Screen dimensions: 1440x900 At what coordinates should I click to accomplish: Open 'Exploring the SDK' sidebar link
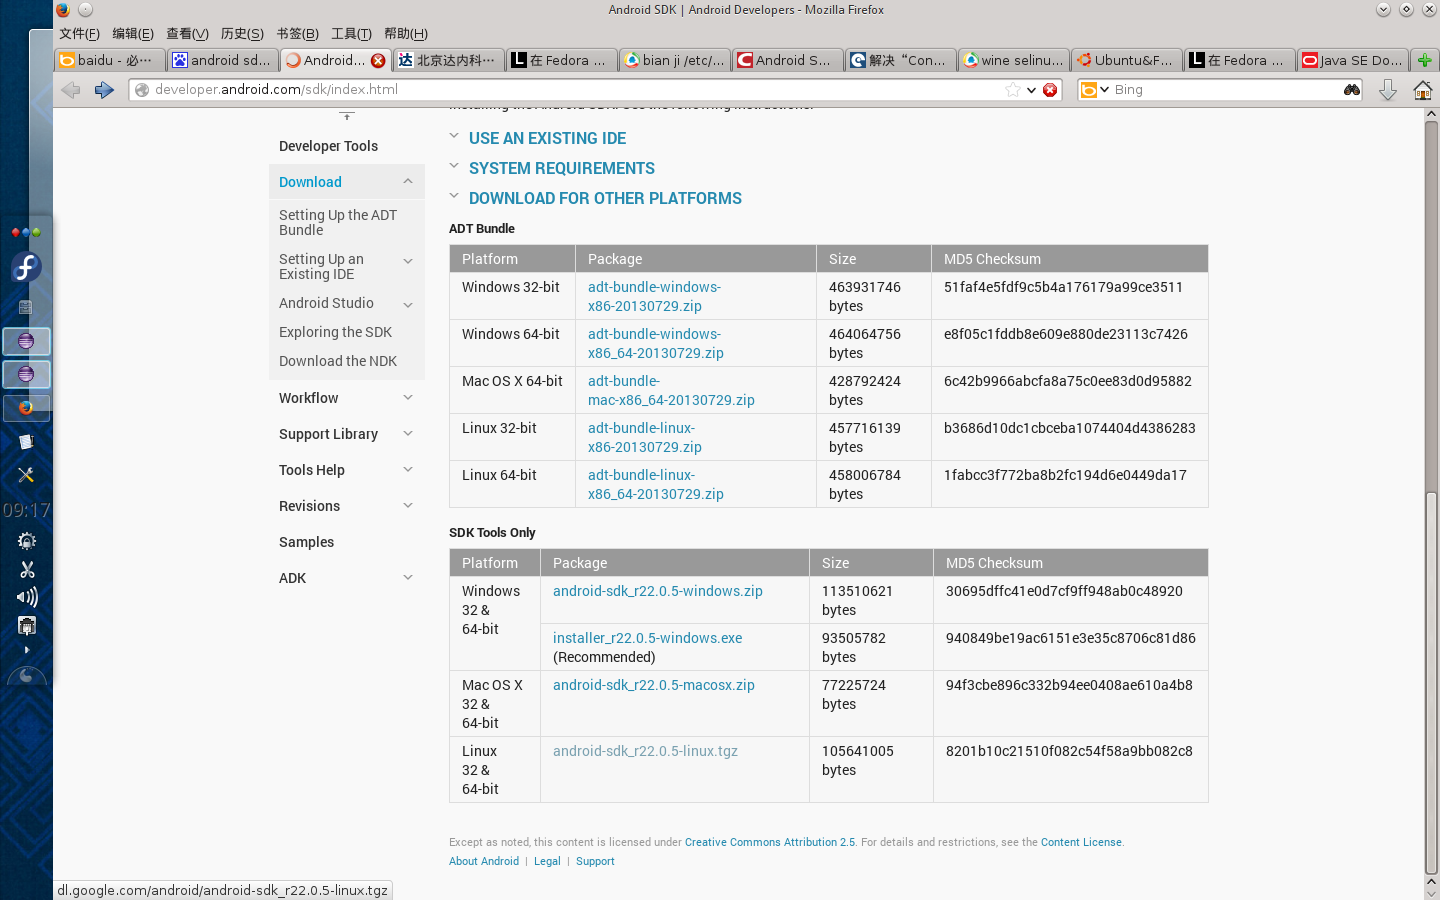(x=335, y=332)
